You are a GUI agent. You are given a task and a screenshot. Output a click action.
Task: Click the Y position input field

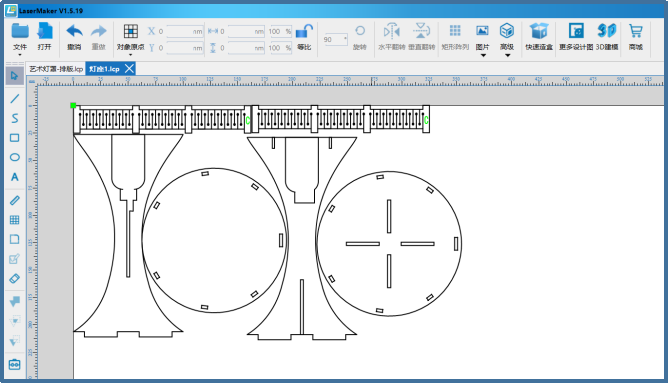click(x=184, y=48)
